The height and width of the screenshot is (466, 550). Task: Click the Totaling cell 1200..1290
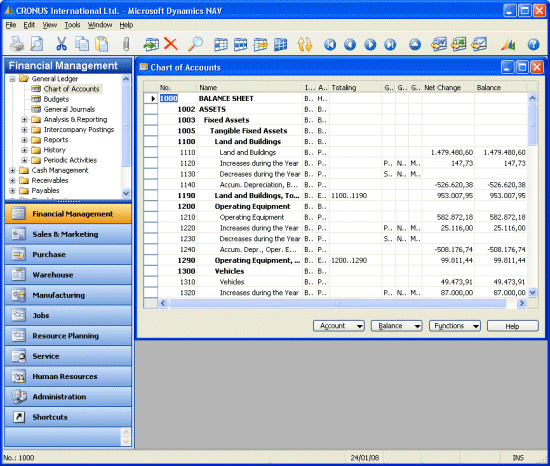click(355, 261)
